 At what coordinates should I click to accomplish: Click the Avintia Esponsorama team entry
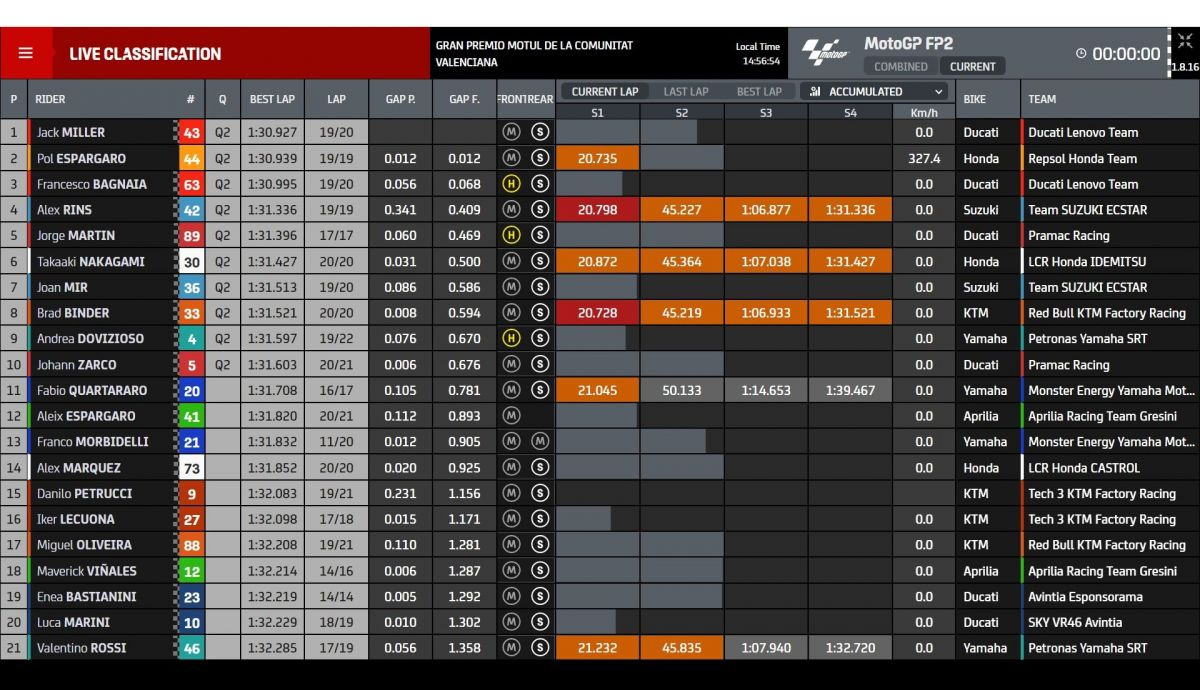pyautogui.click(x=1085, y=596)
